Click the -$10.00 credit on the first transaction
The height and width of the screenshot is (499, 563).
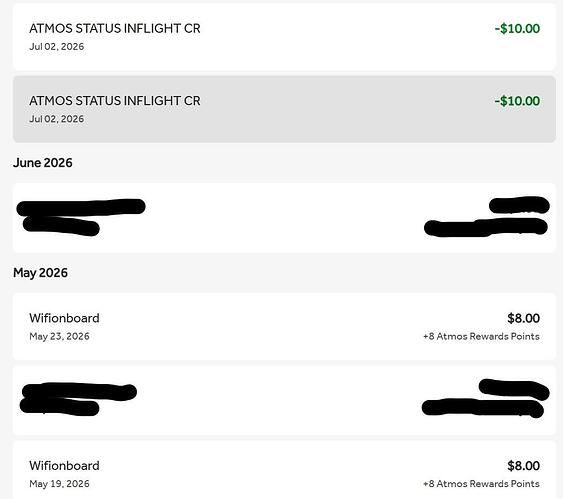point(517,29)
